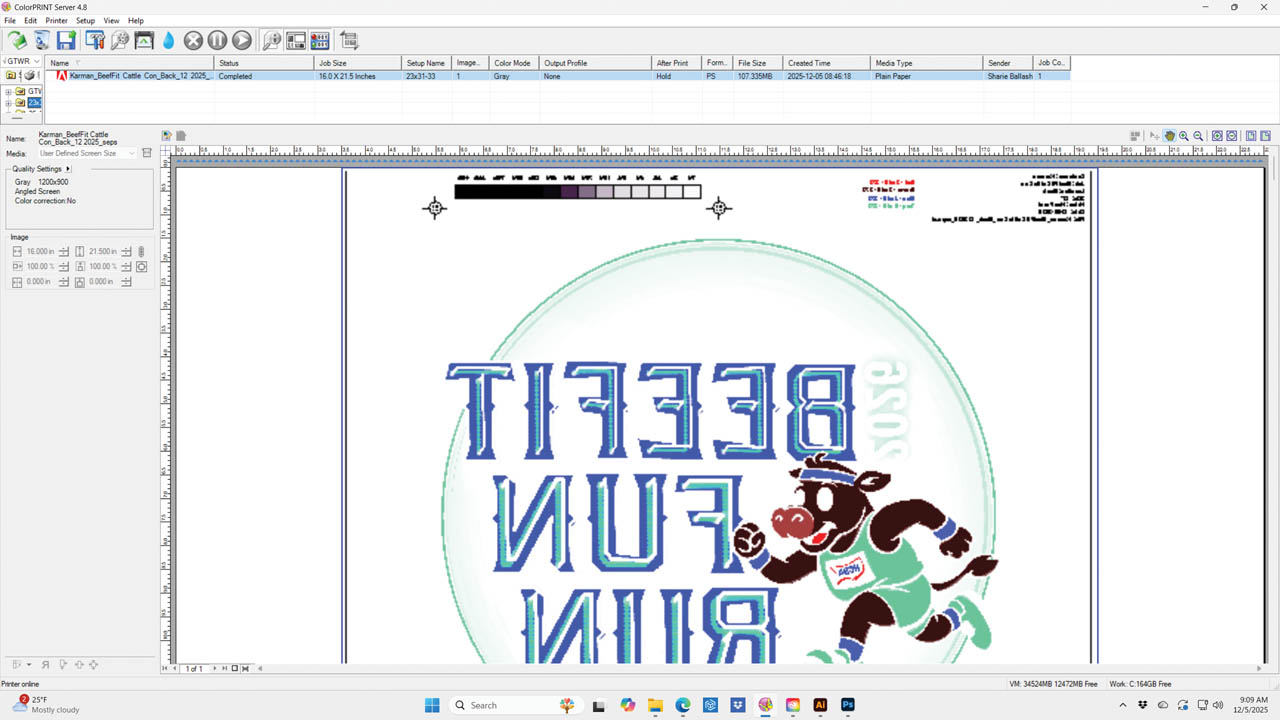Click the zoom in magnifier icon

click(1184, 136)
